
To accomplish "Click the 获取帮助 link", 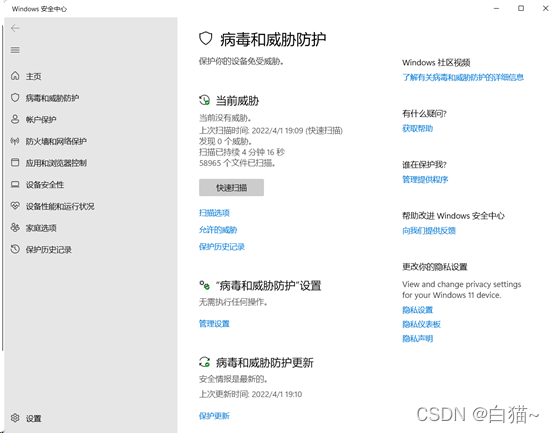I will point(417,128).
